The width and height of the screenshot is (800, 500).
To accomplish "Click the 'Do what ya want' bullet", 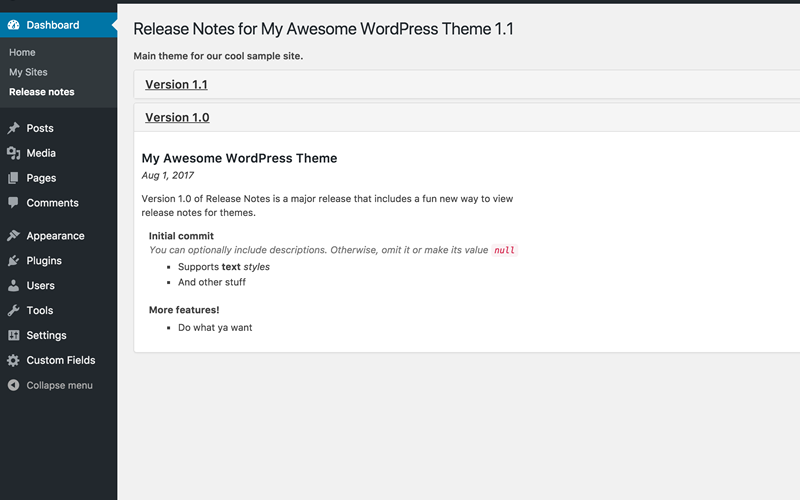I will tap(215, 328).
